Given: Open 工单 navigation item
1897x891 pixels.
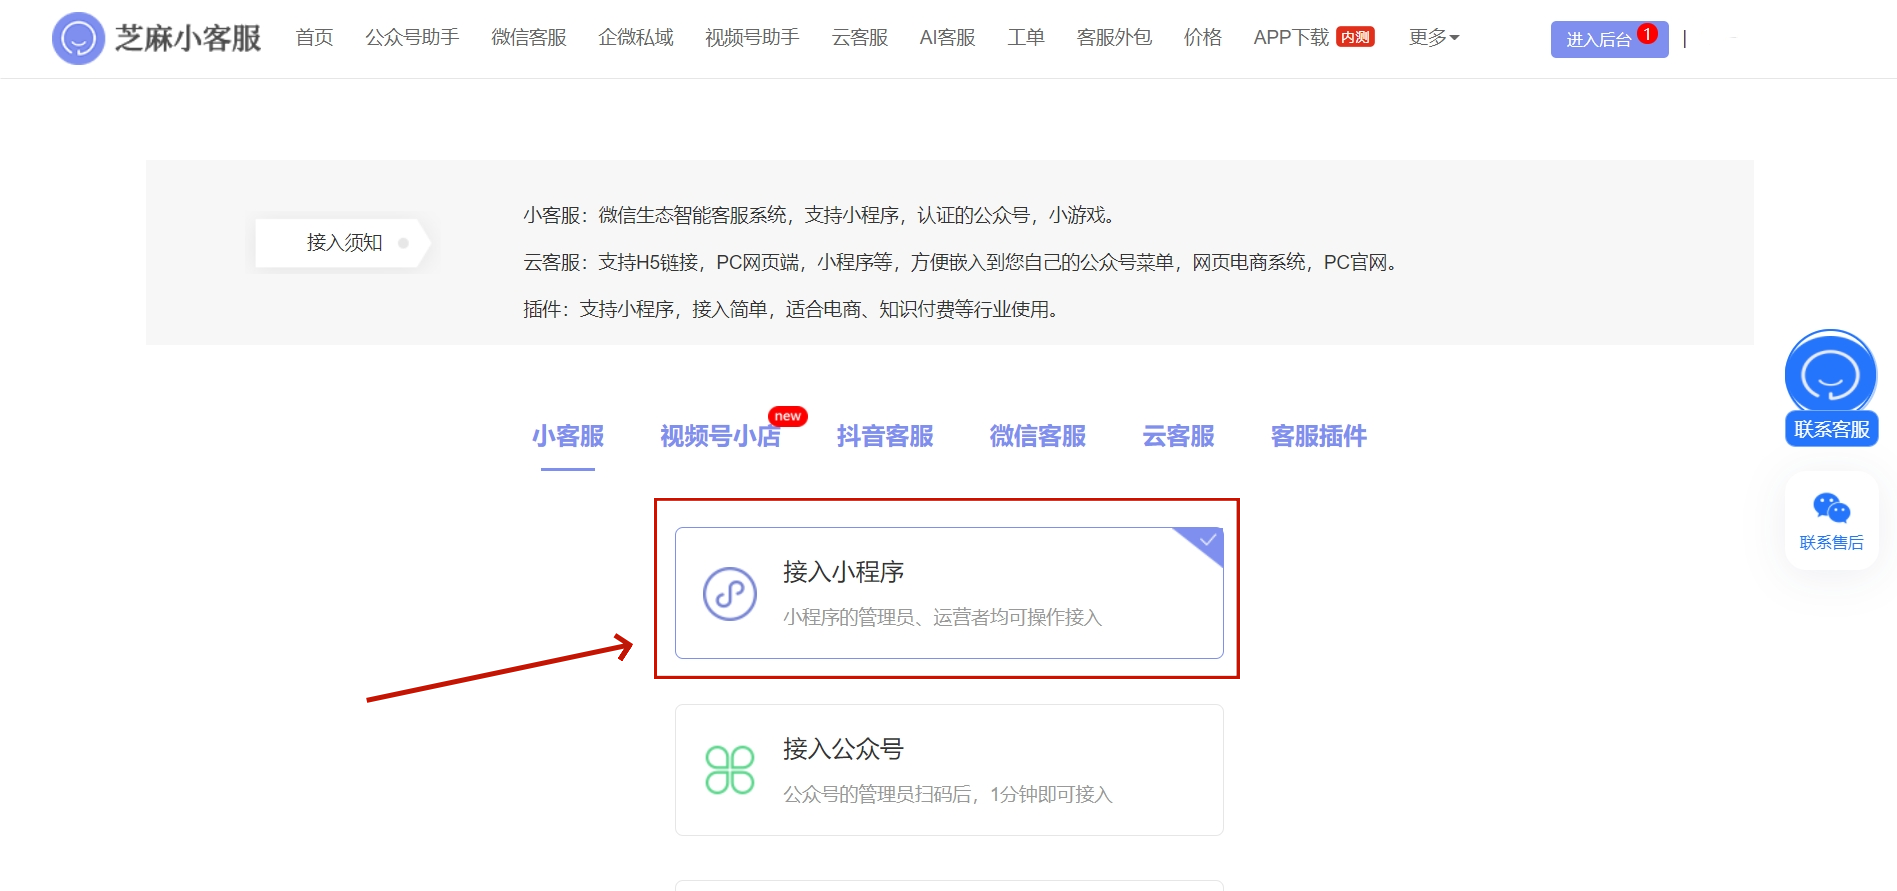Looking at the screenshot, I should click(1026, 38).
